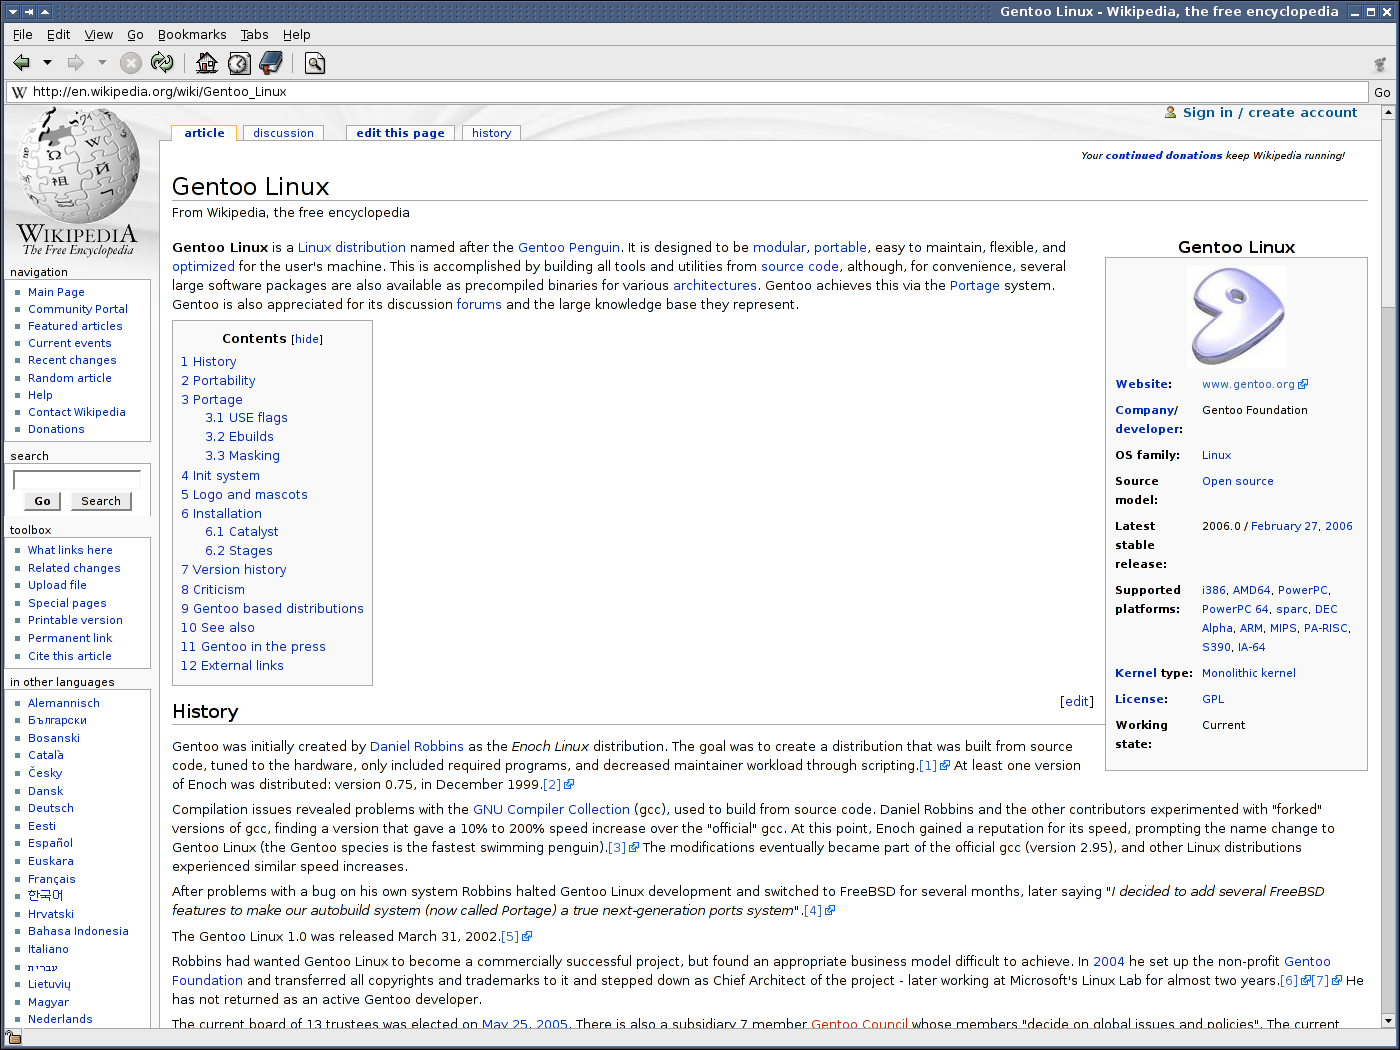Screen dimensions: 1400x1050
Task: Select the article tab
Action: pyautogui.click(x=204, y=133)
